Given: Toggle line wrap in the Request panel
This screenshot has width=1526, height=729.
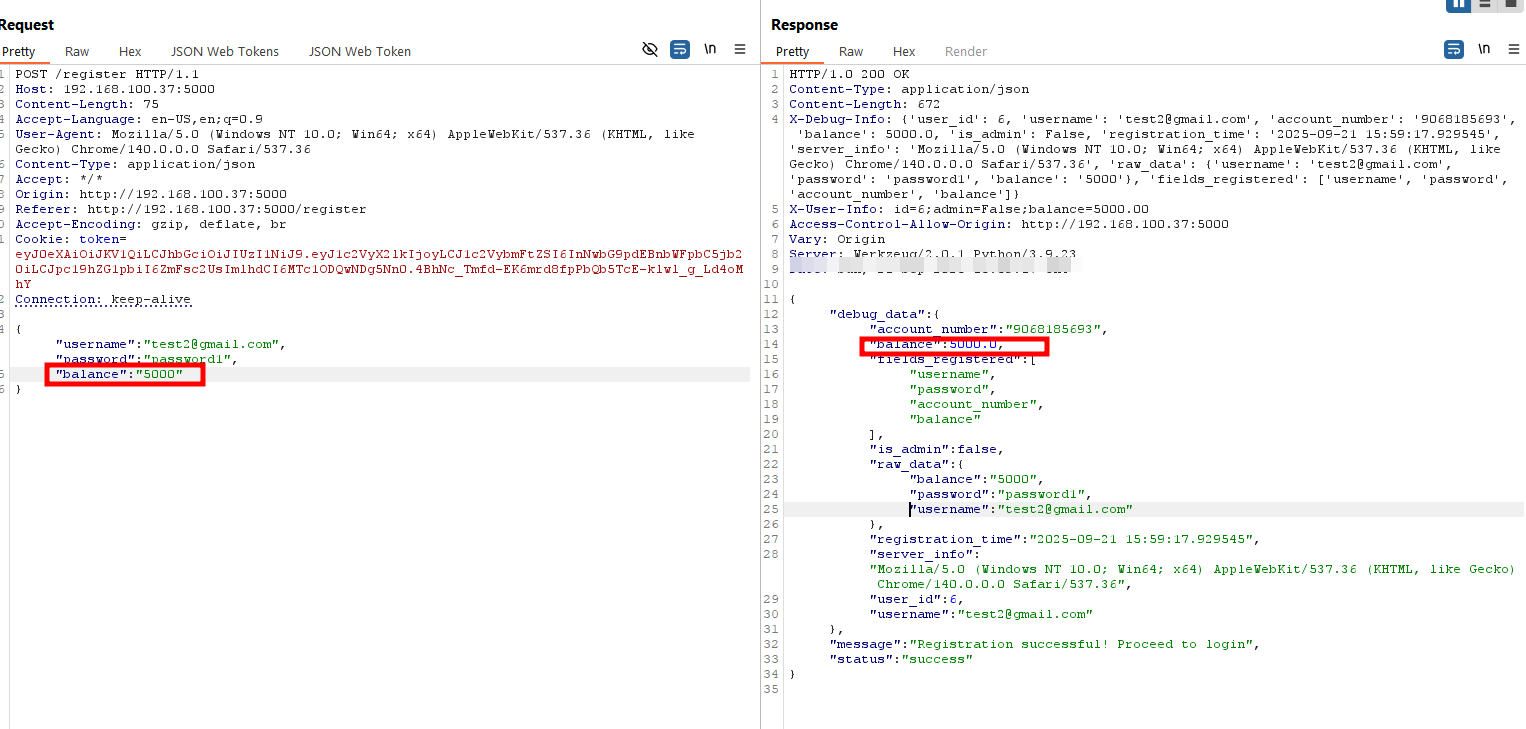Looking at the screenshot, I should [x=680, y=49].
